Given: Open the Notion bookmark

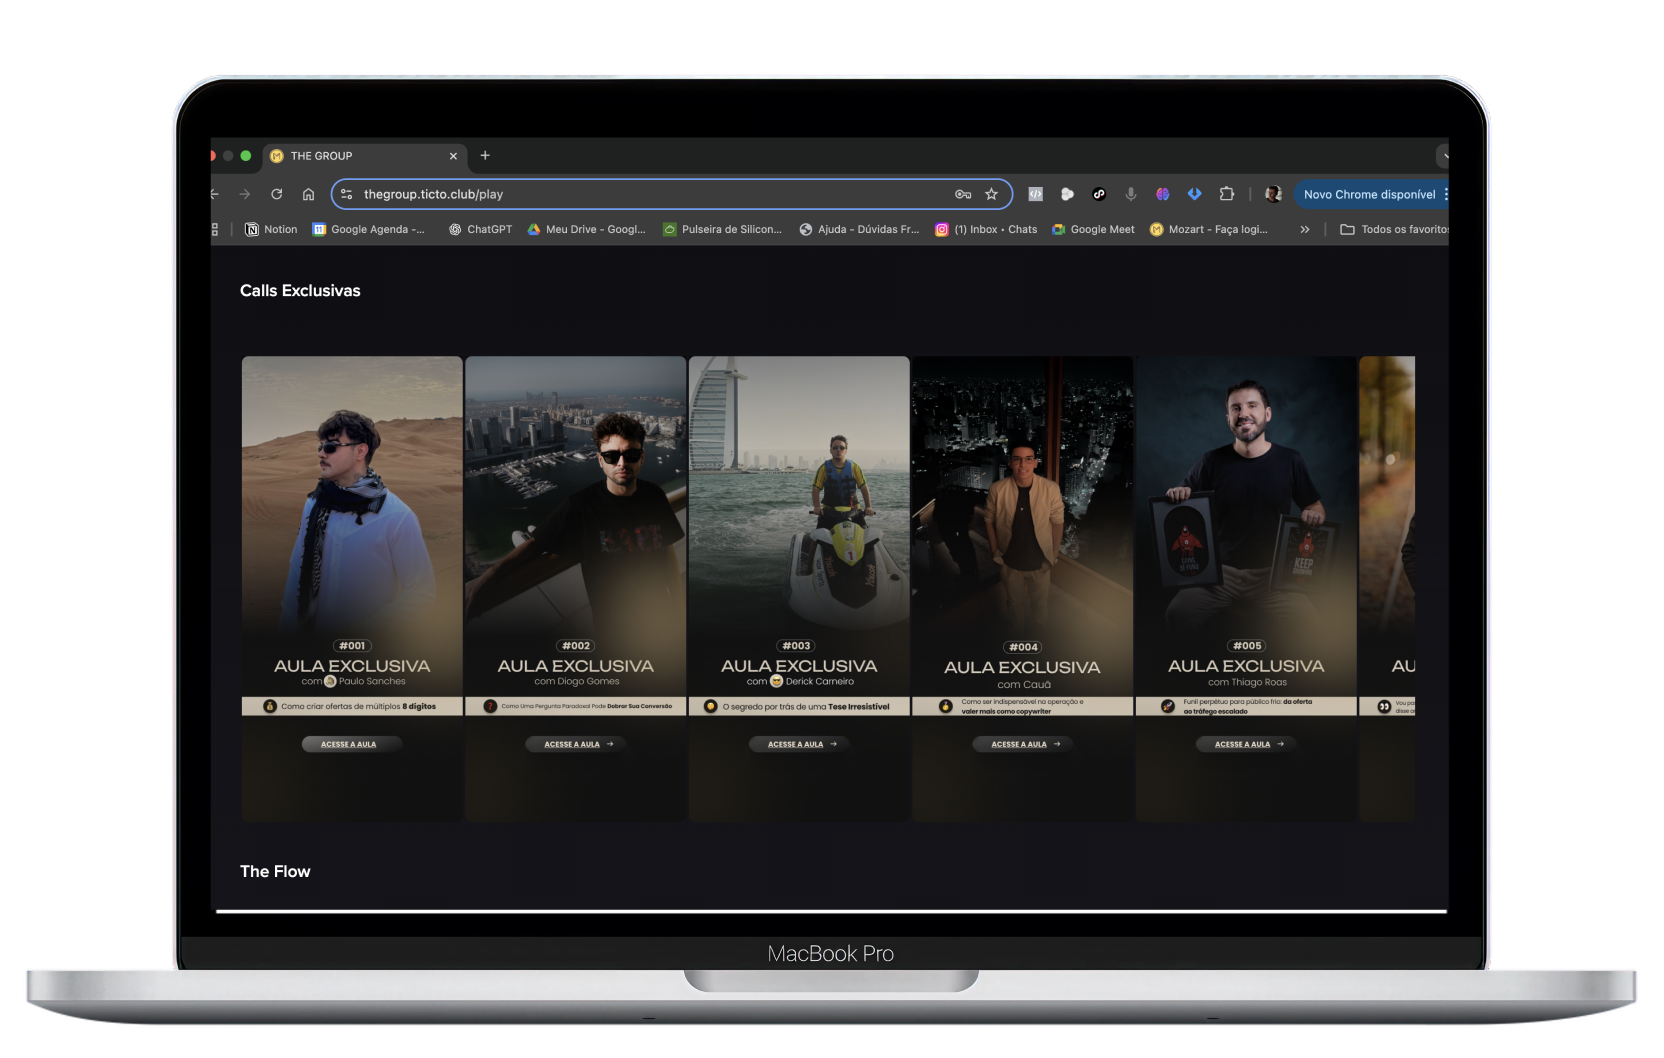Looking at the screenshot, I should tap(271, 229).
